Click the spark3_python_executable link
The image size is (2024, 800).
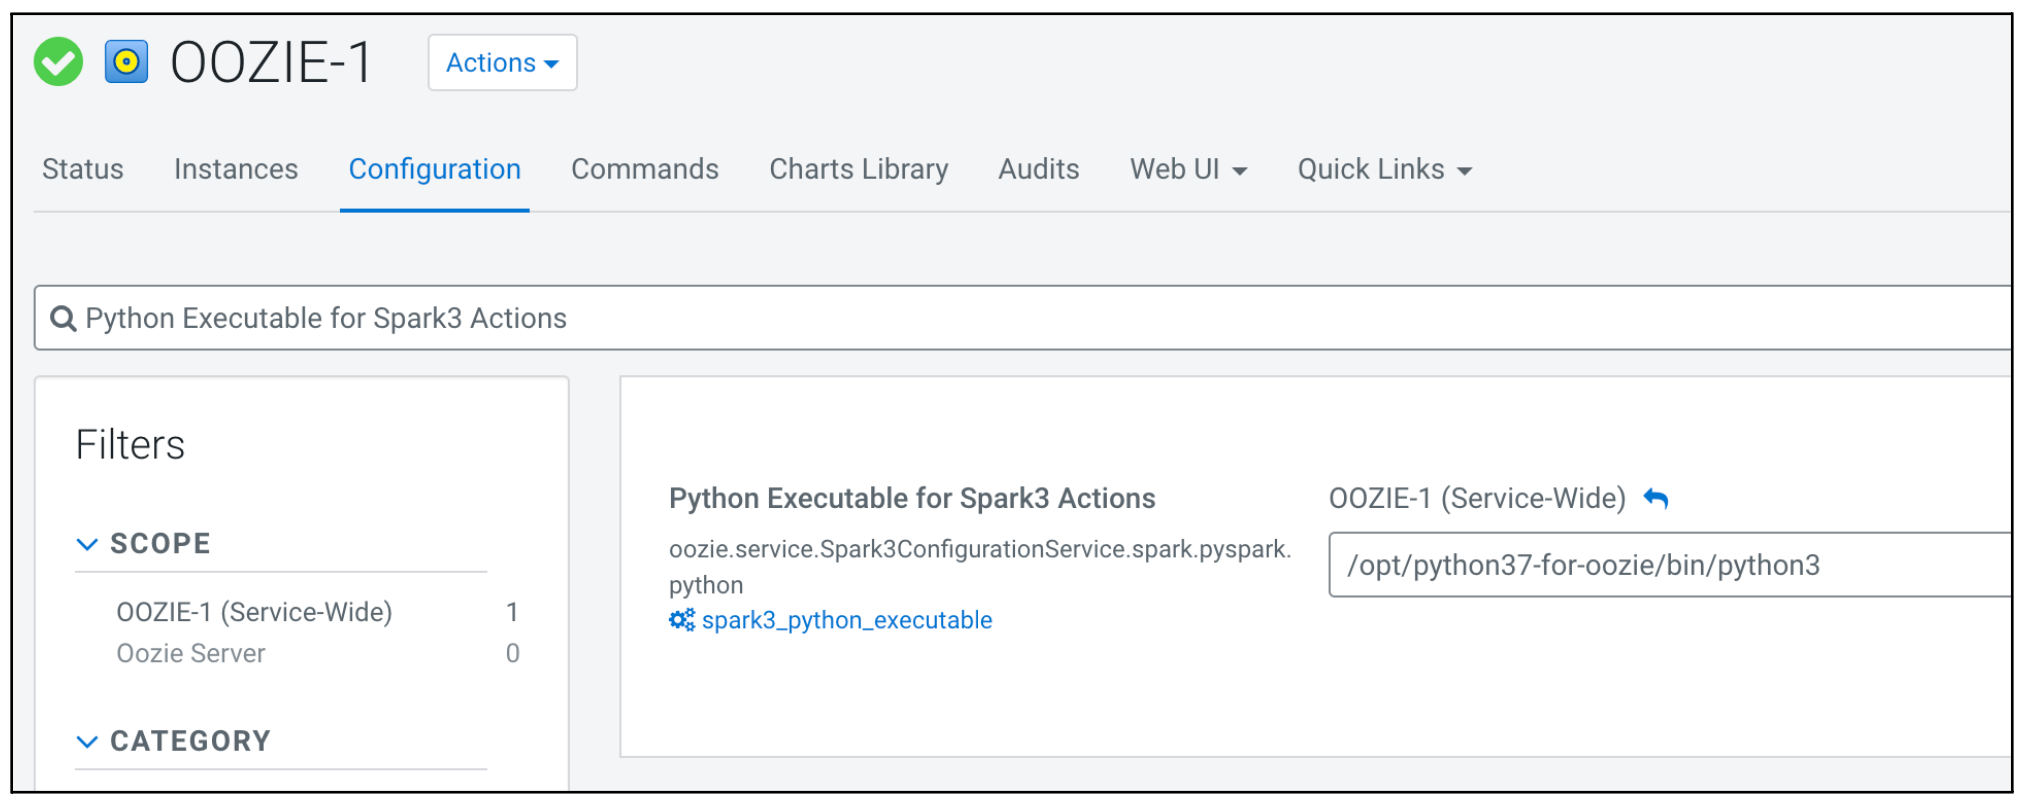click(846, 620)
